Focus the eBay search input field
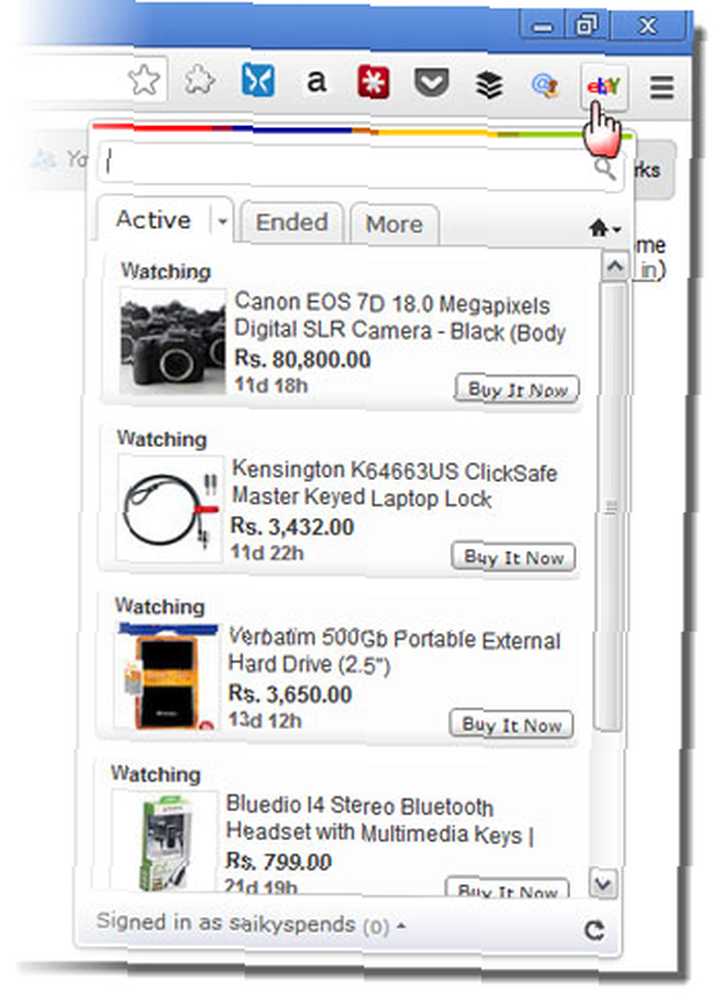The width and height of the screenshot is (720, 1000). [348, 163]
